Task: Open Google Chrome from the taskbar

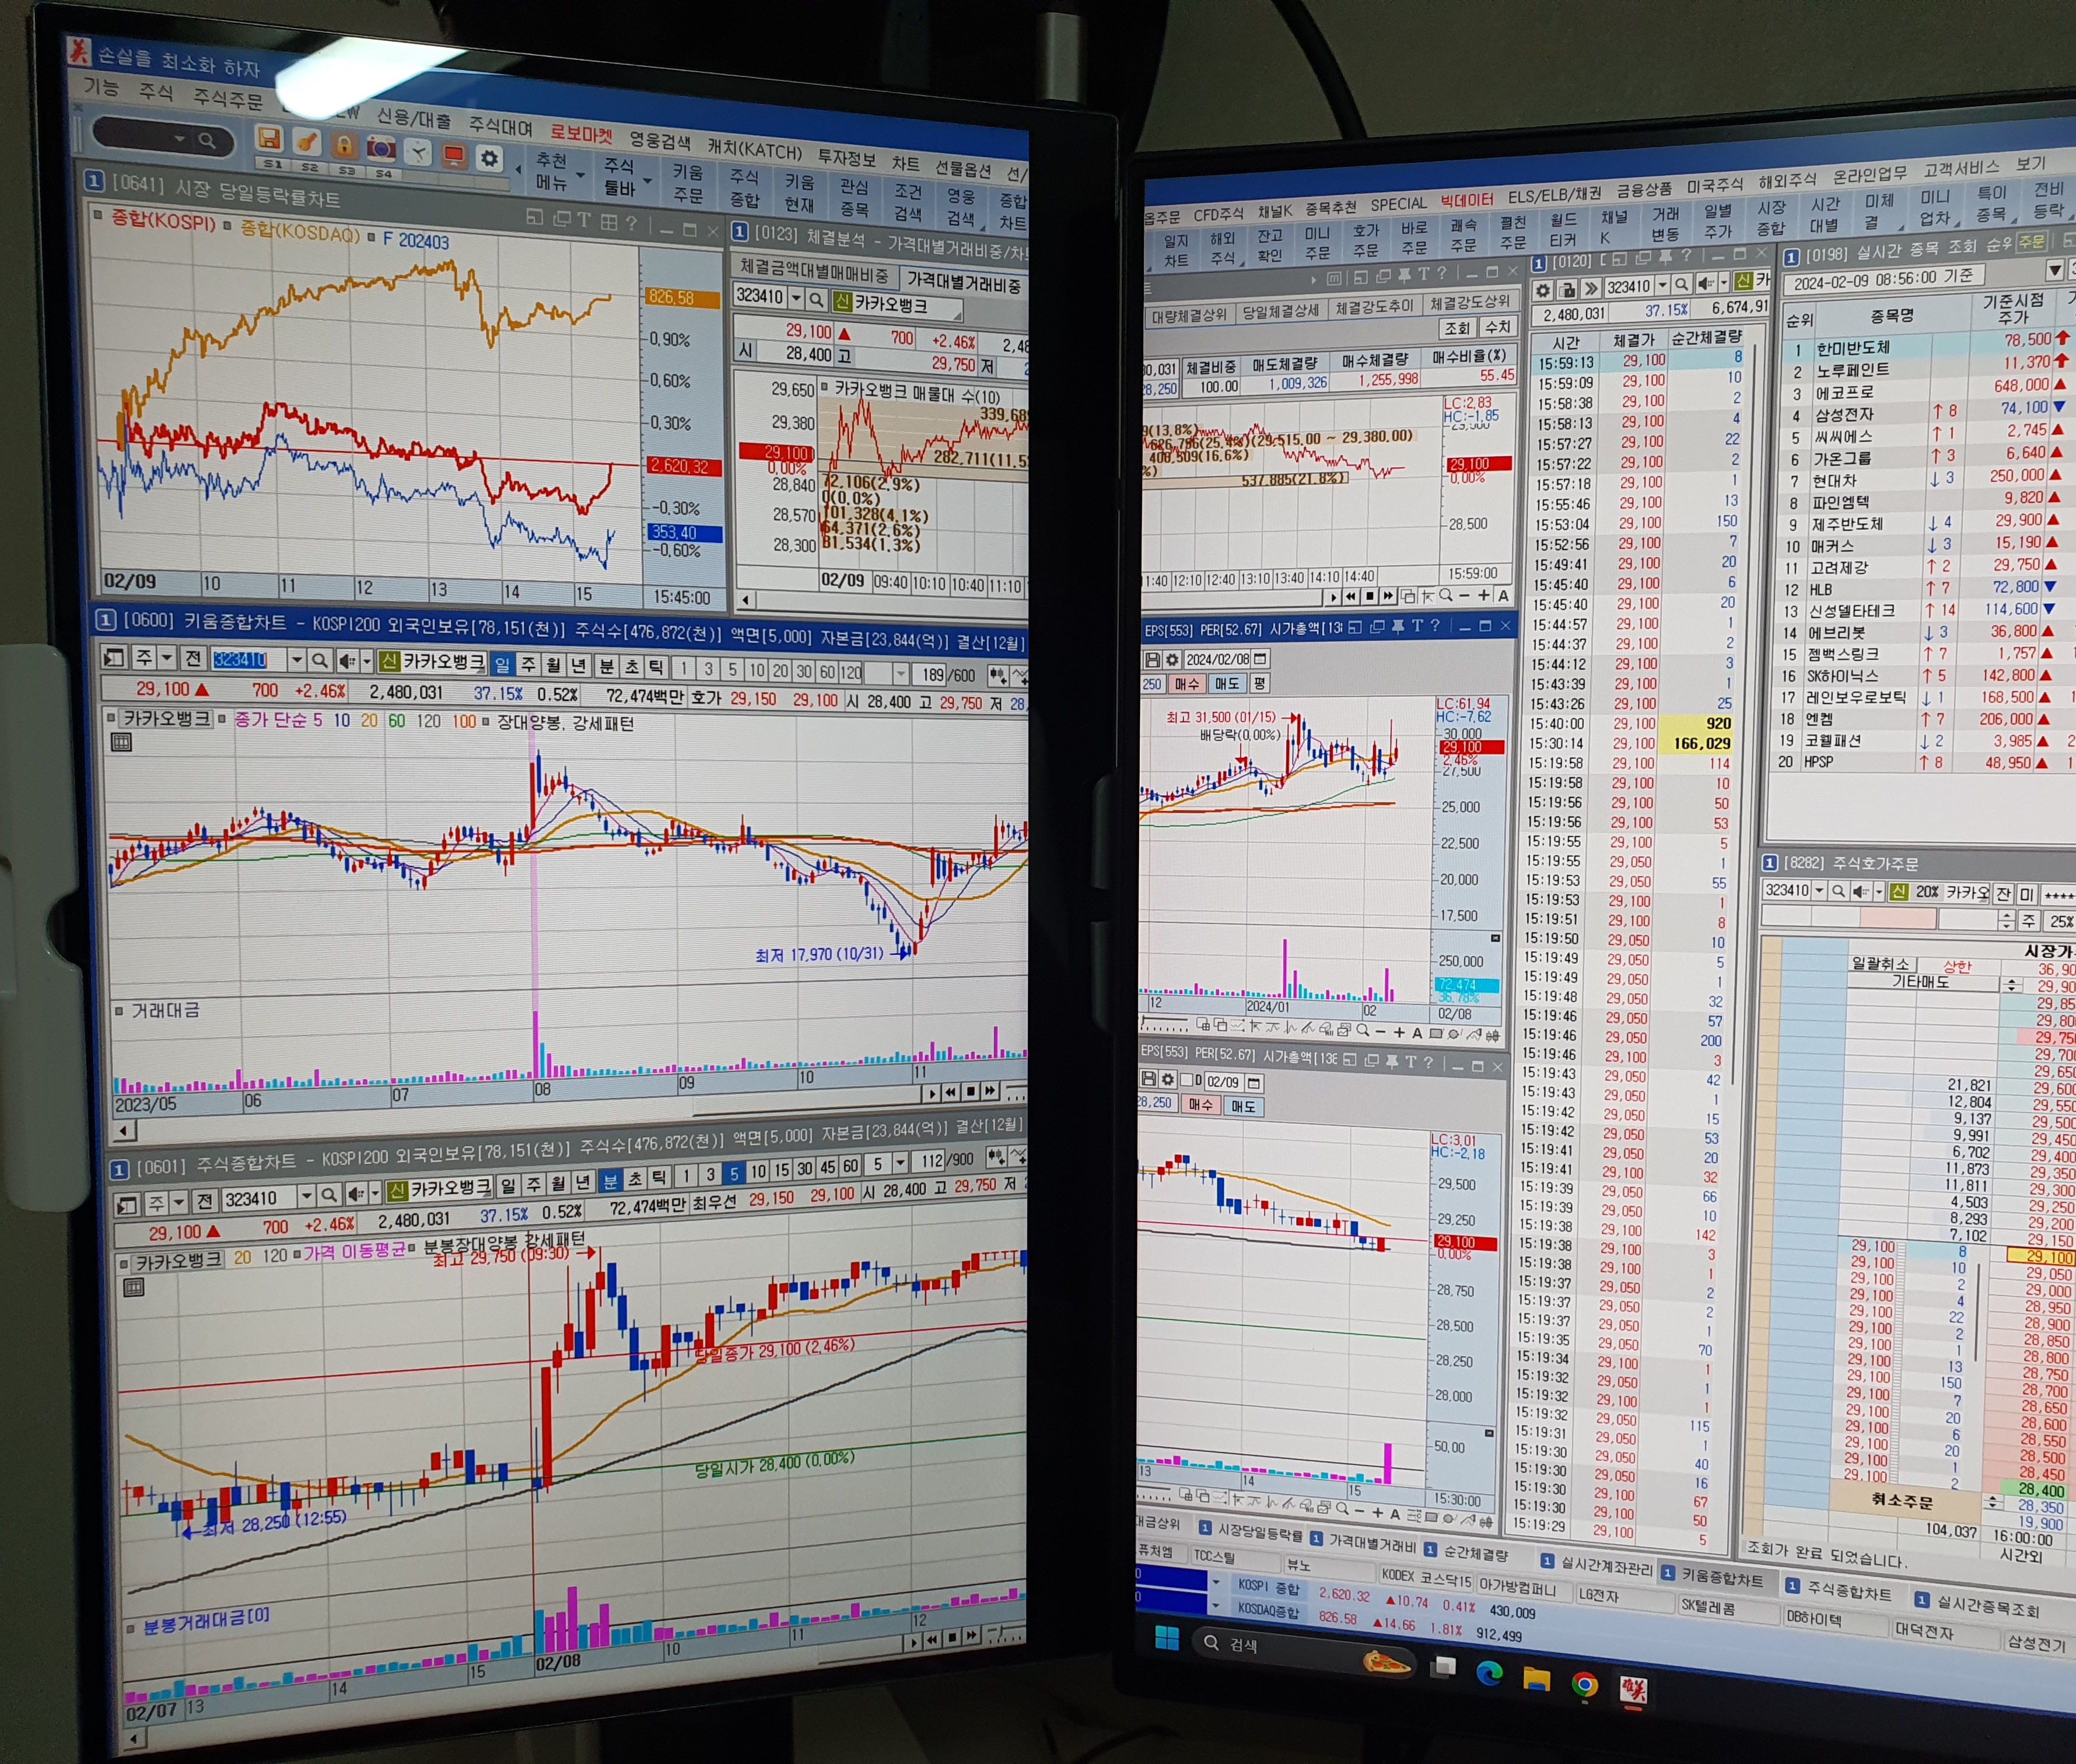Action: coord(1584,1685)
